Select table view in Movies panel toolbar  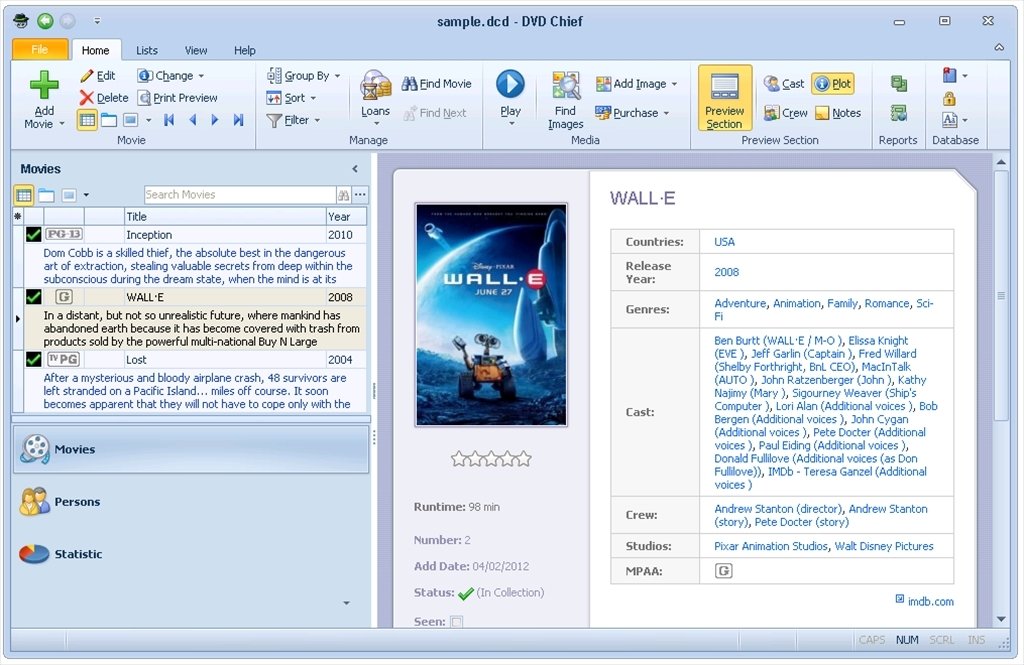(24, 195)
